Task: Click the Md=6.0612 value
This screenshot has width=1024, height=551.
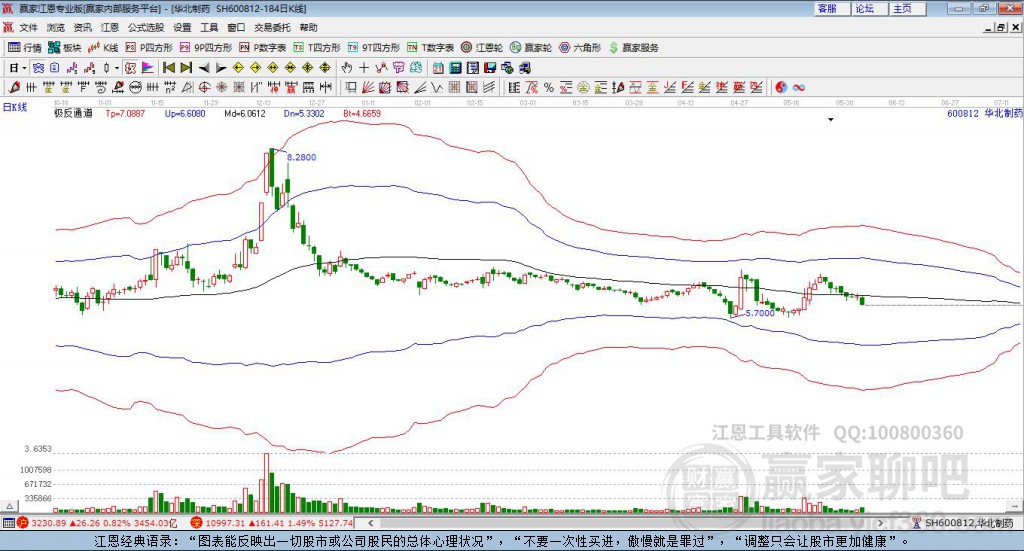Action: pyautogui.click(x=245, y=114)
